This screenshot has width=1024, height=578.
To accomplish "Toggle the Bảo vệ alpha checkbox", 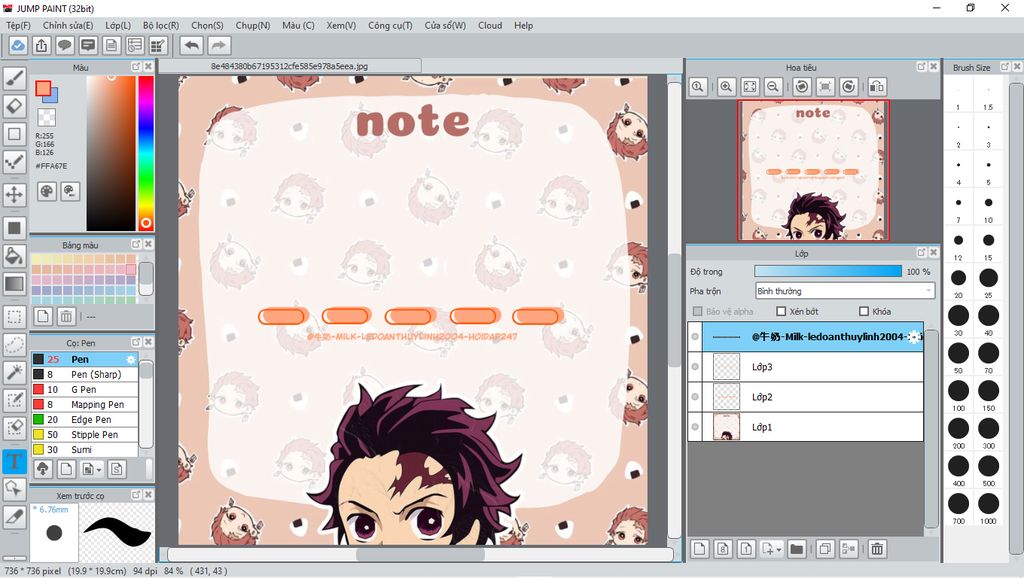I will pyautogui.click(x=697, y=311).
